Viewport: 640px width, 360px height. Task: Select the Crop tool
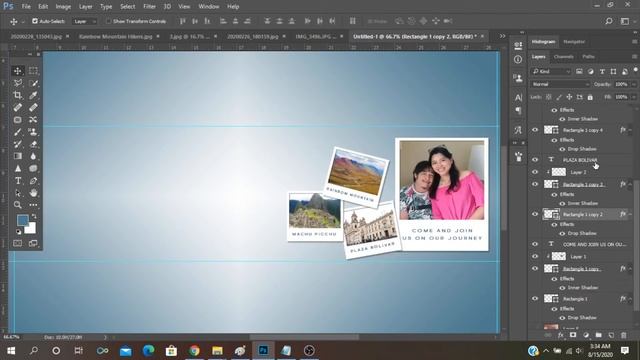point(18,96)
